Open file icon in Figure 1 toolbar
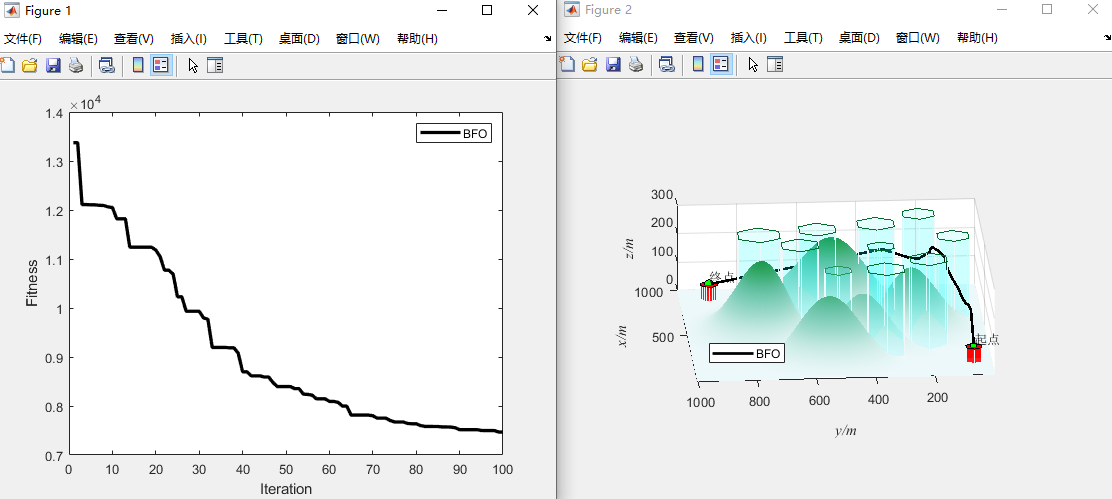1112x499 pixels. [30, 65]
